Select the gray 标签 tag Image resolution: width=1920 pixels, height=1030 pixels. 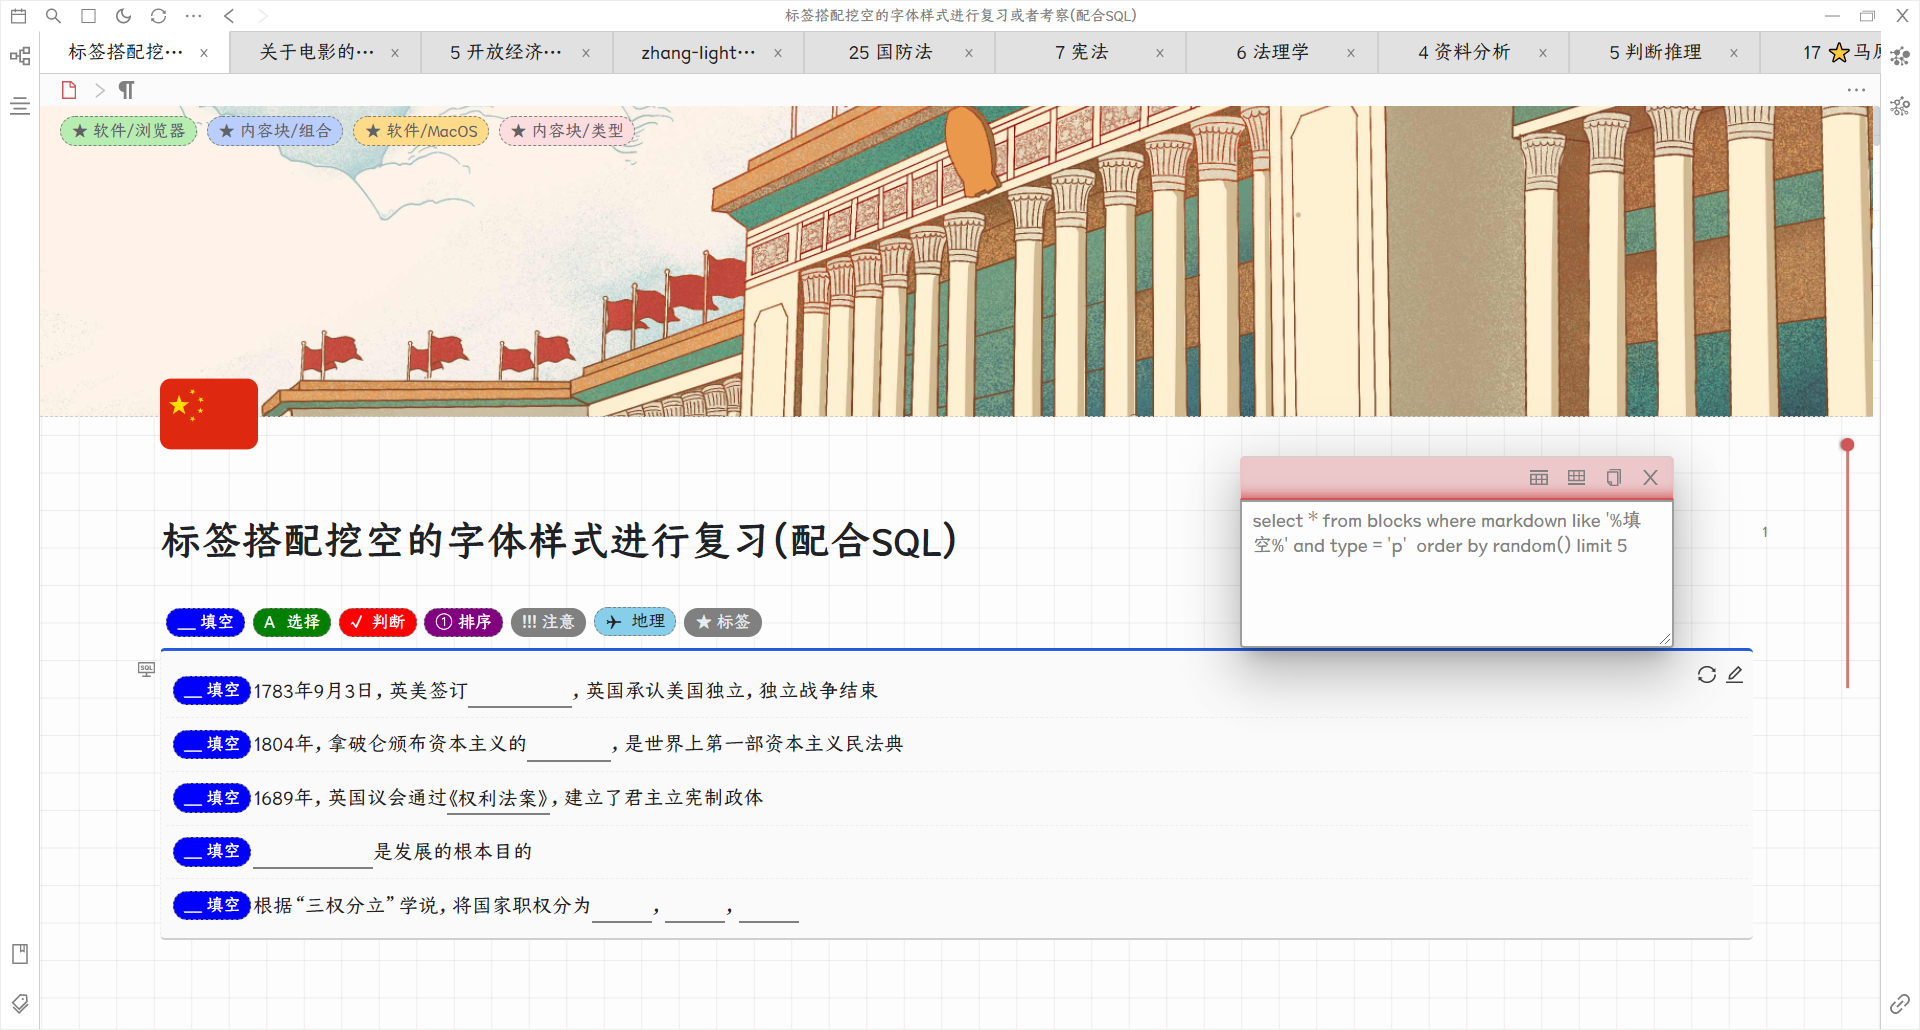723,622
